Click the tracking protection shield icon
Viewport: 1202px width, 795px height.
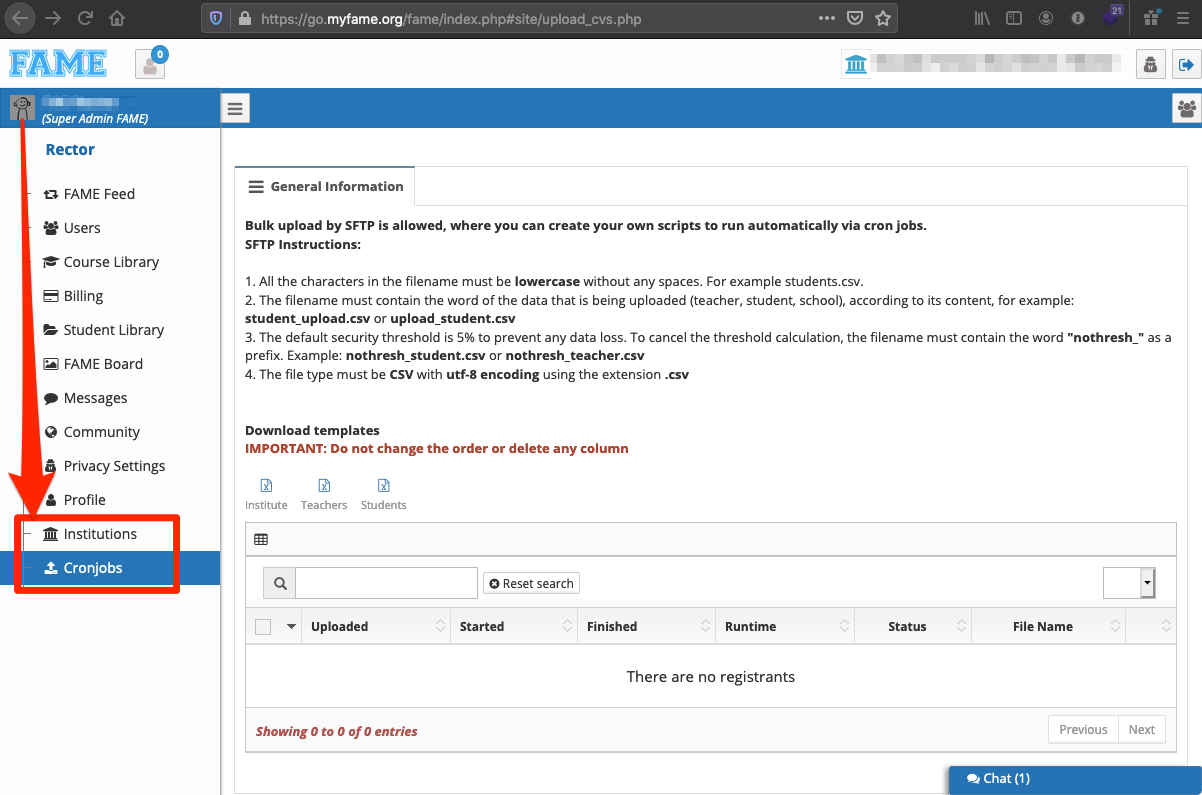(216, 18)
